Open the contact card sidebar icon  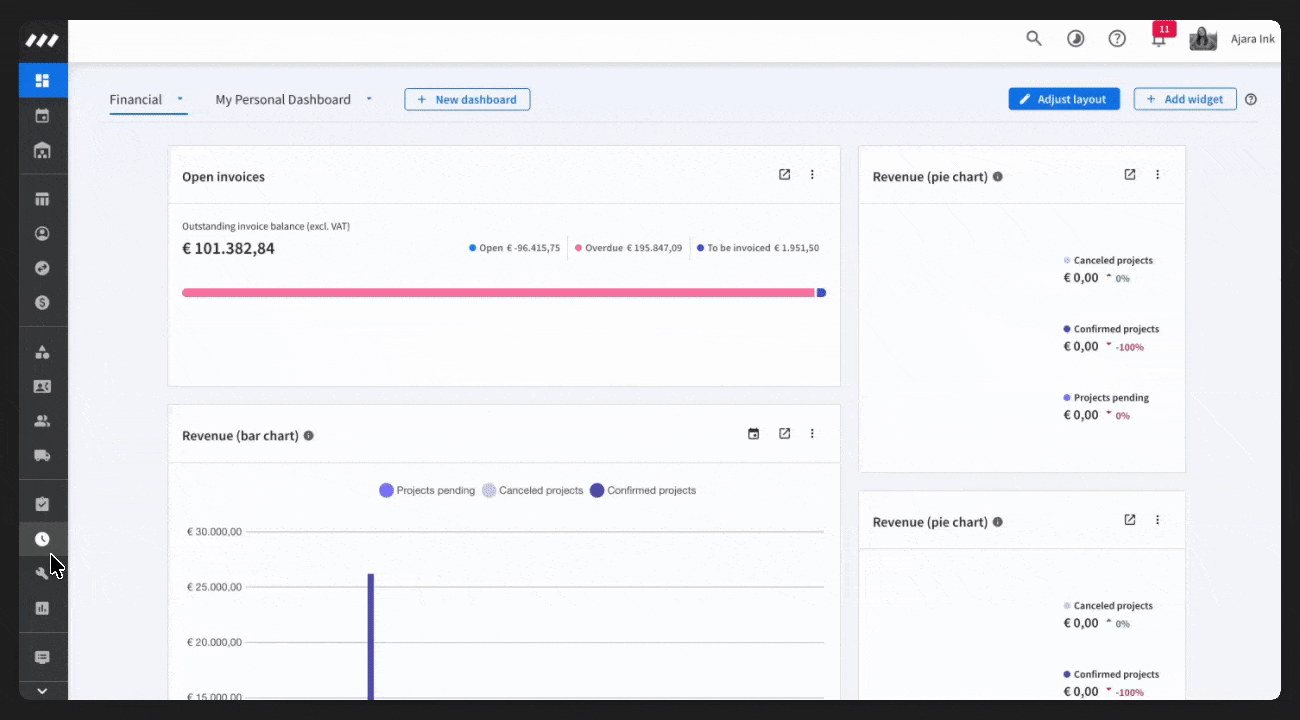point(42,386)
